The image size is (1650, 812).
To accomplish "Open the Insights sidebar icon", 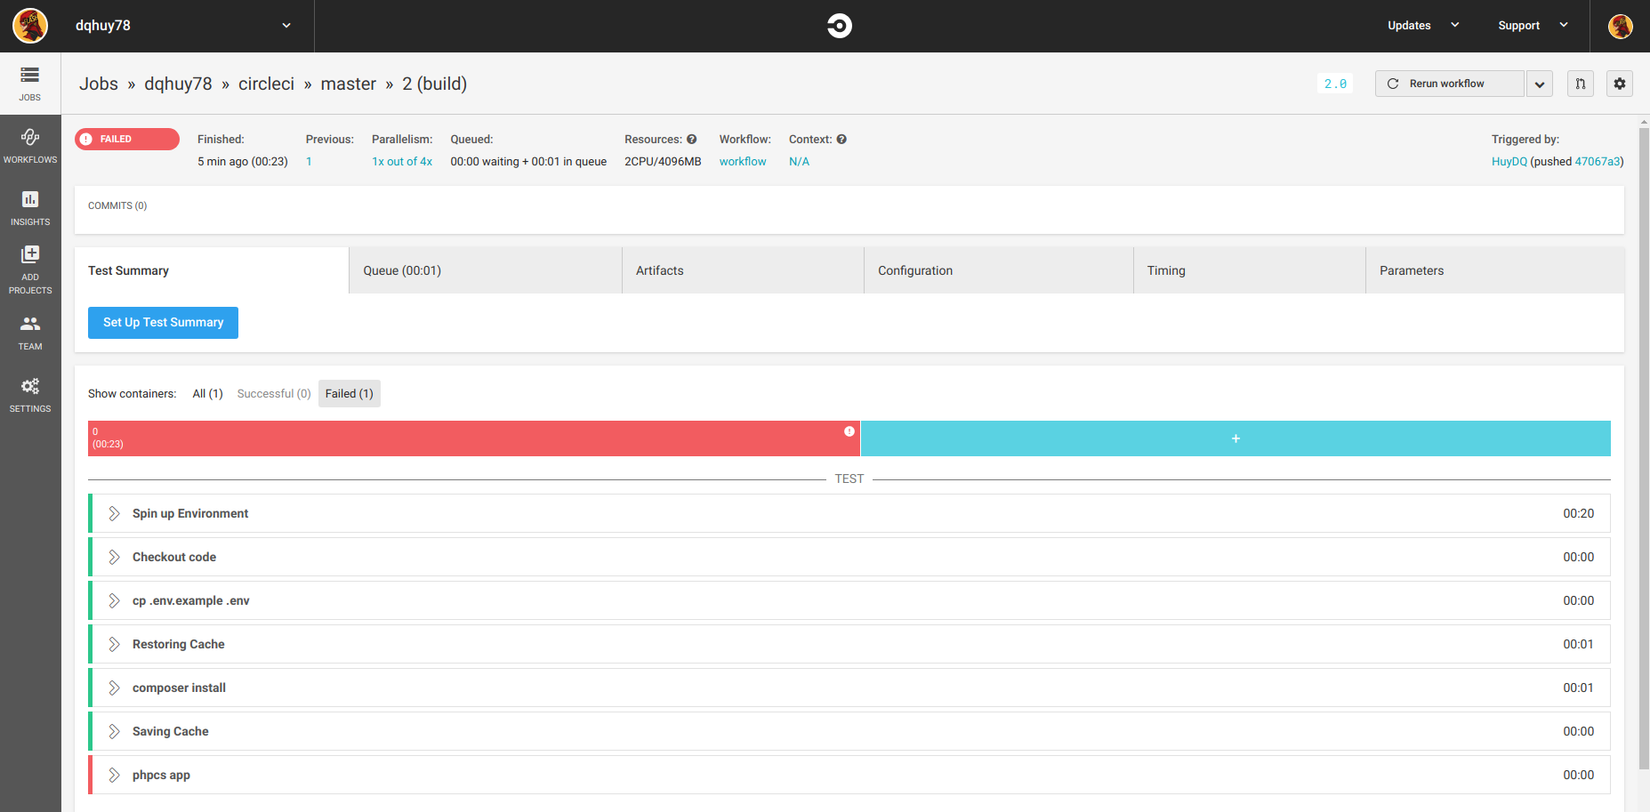I will coord(30,208).
